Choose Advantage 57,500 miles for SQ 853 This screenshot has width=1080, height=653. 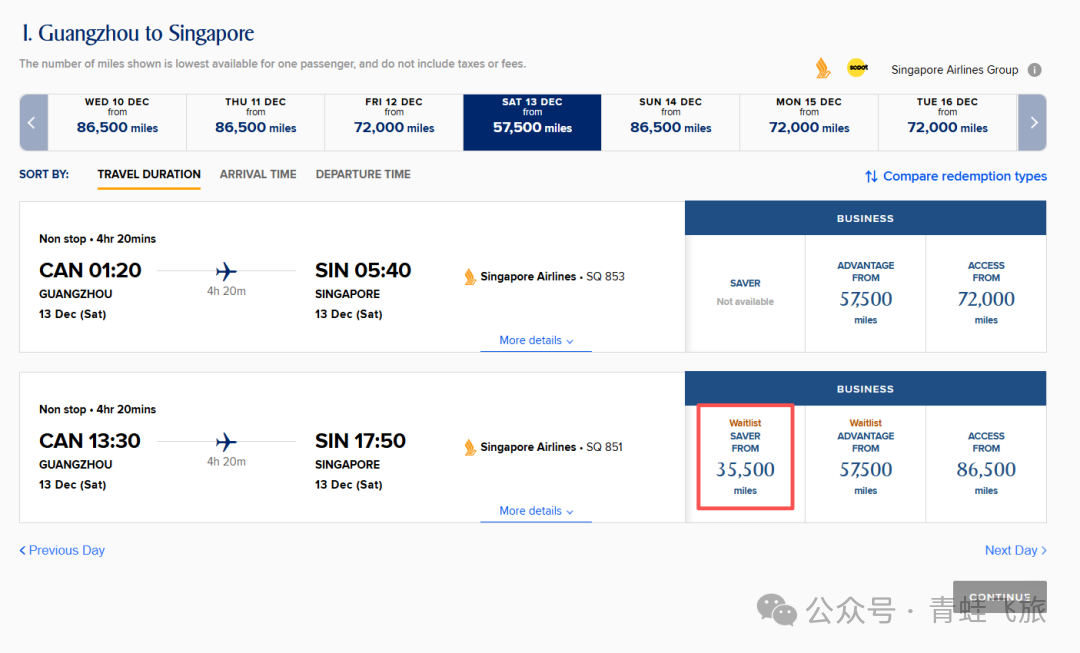pyautogui.click(x=865, y=292)
